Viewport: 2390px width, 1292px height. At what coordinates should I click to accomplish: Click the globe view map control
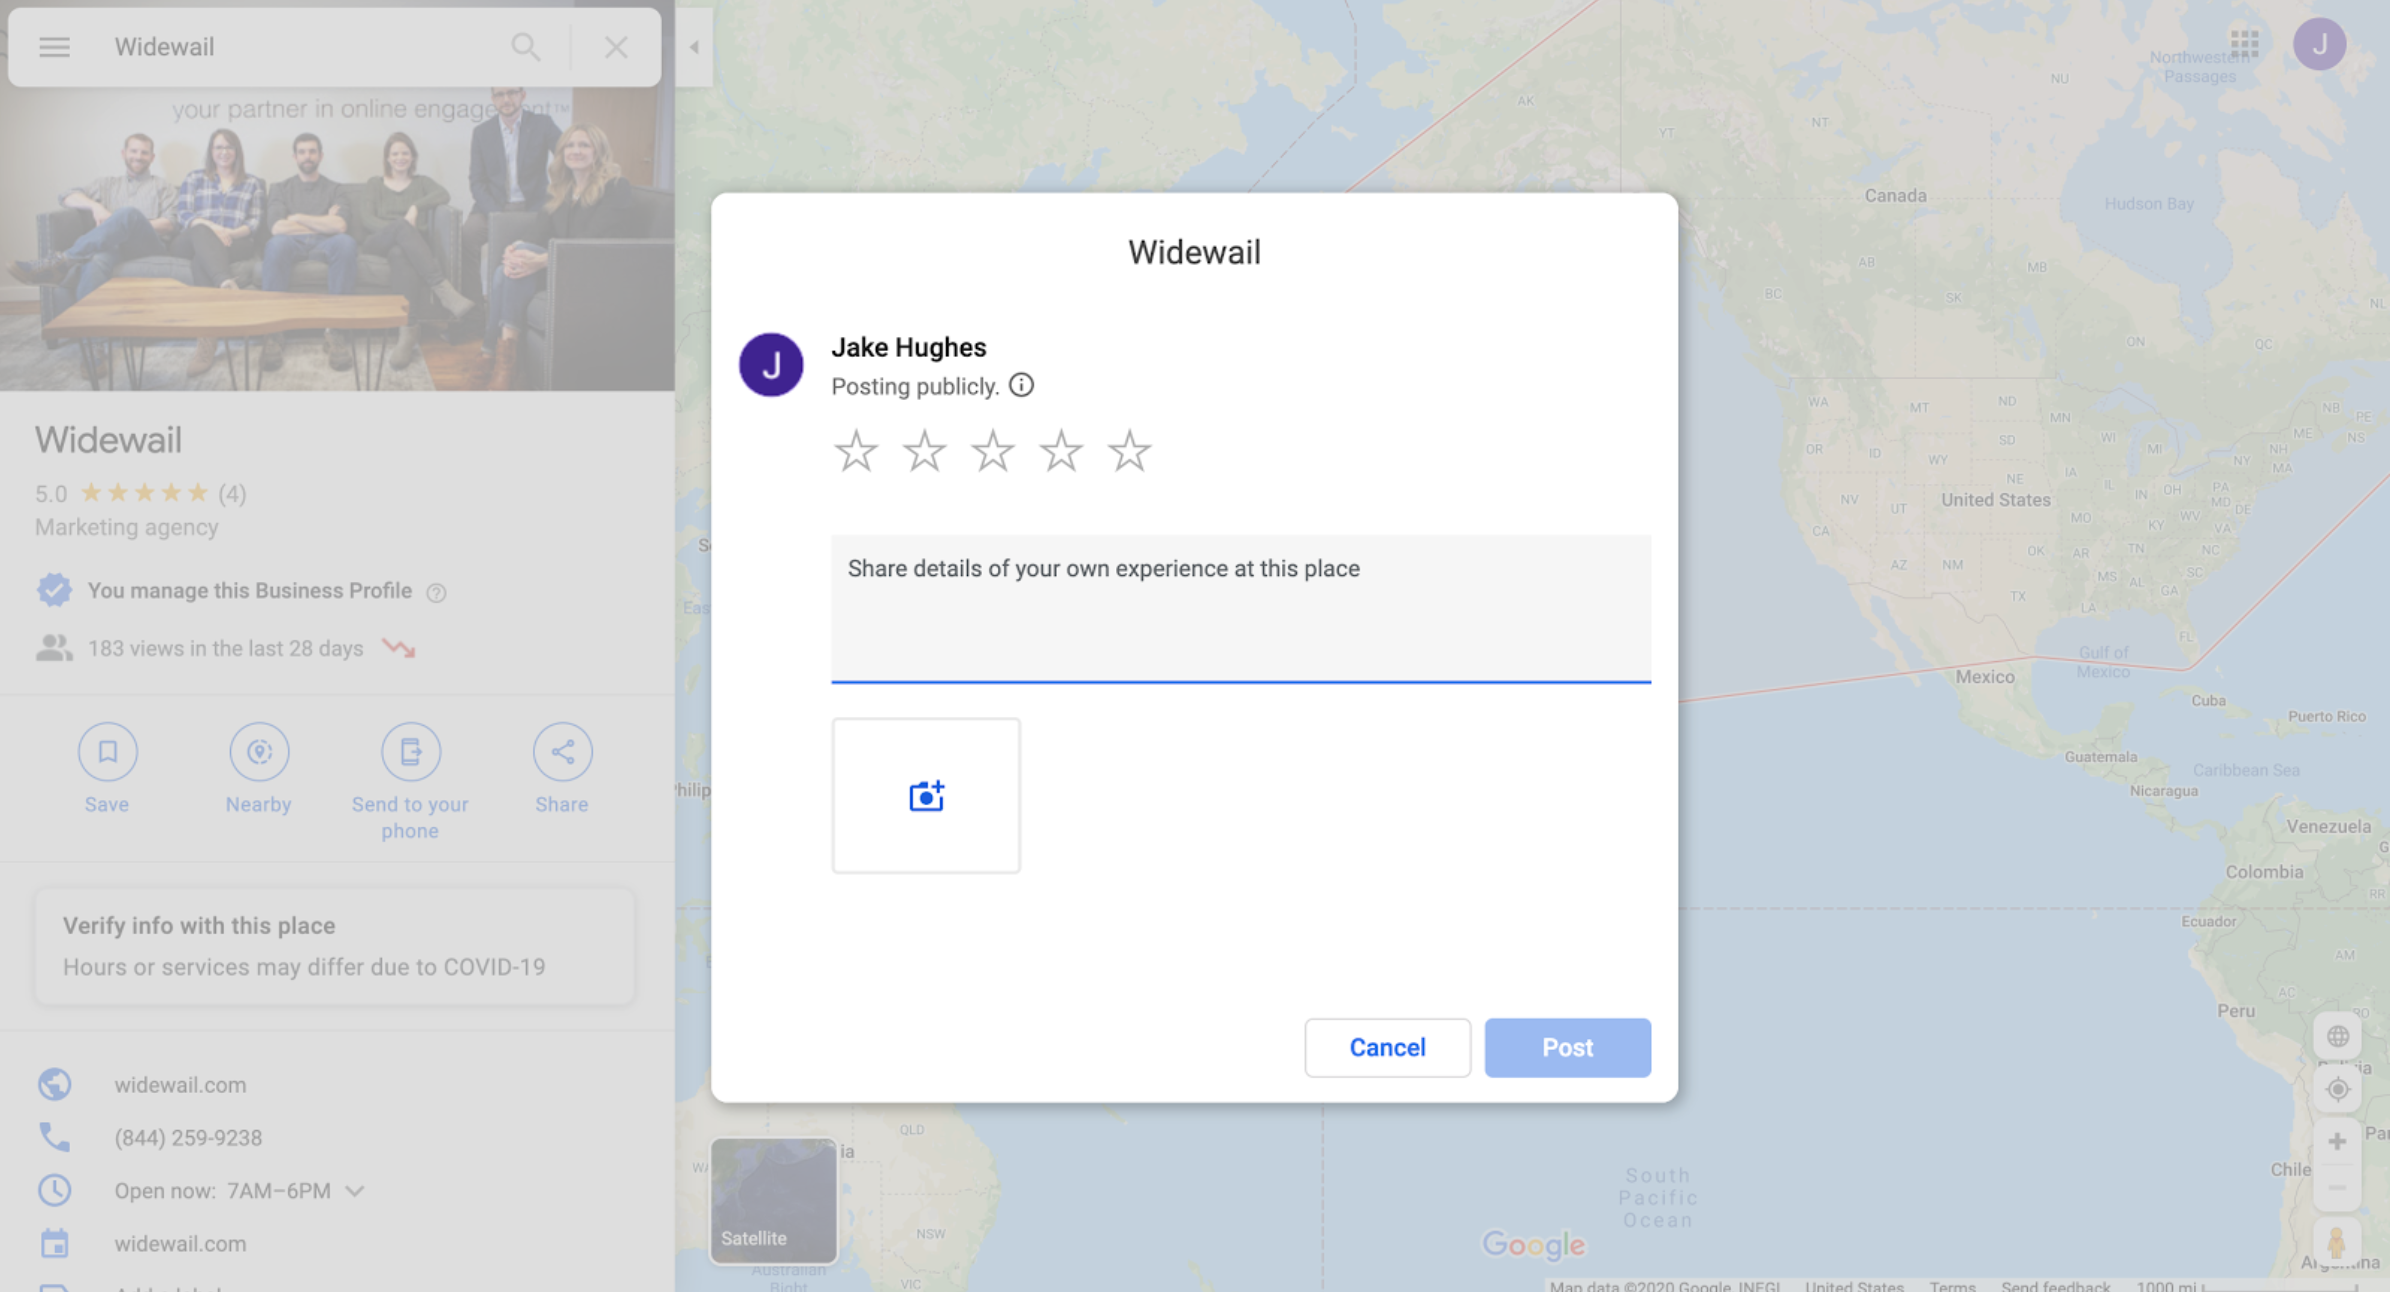click(2337, 1037)
